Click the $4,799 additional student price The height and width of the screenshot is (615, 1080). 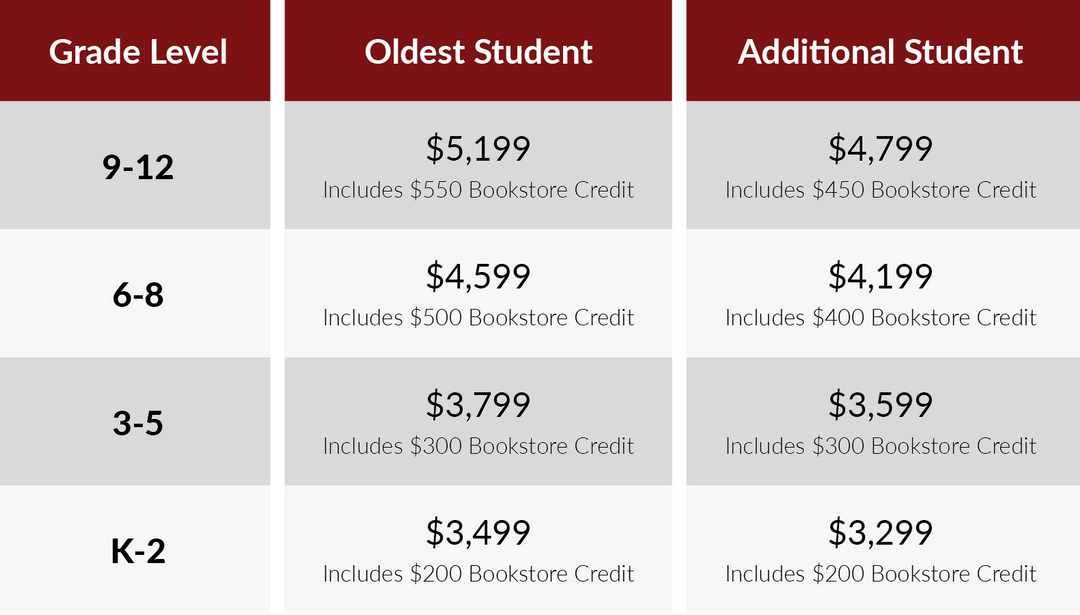click(880, 148)
